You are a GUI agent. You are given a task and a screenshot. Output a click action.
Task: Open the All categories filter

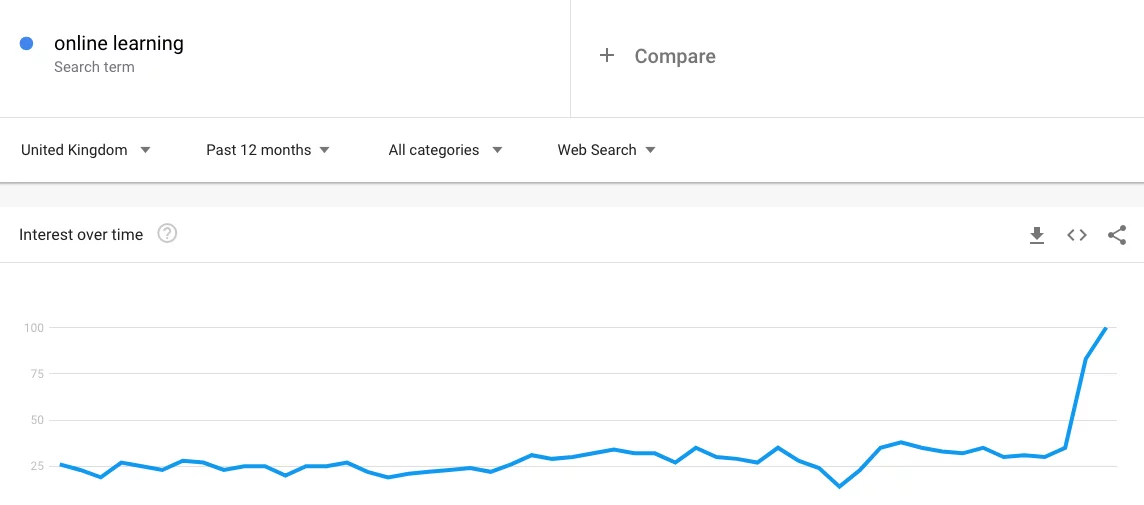click(x=445, y=150)
